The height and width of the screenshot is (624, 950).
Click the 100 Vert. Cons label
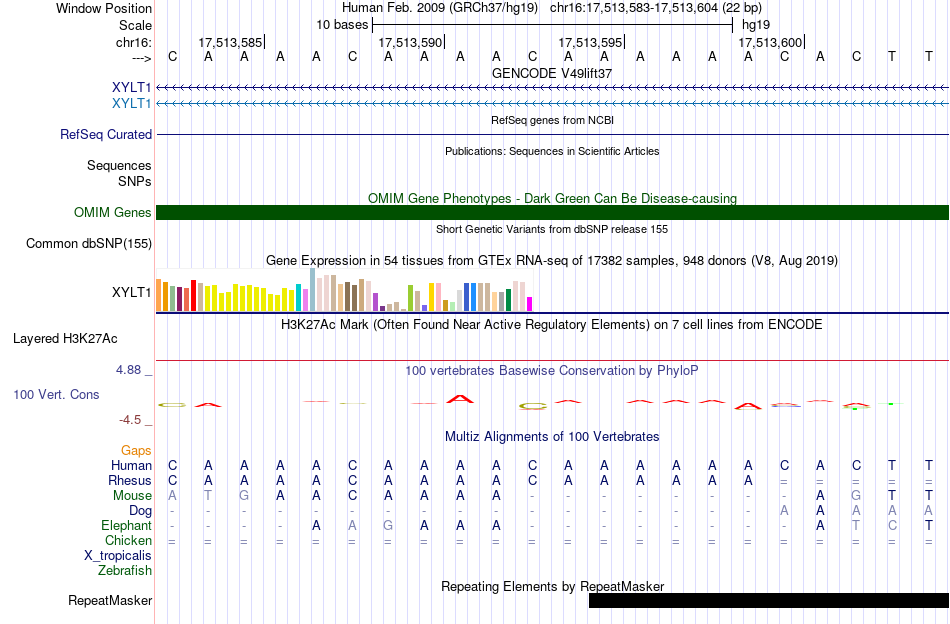(x=56, y=394)
